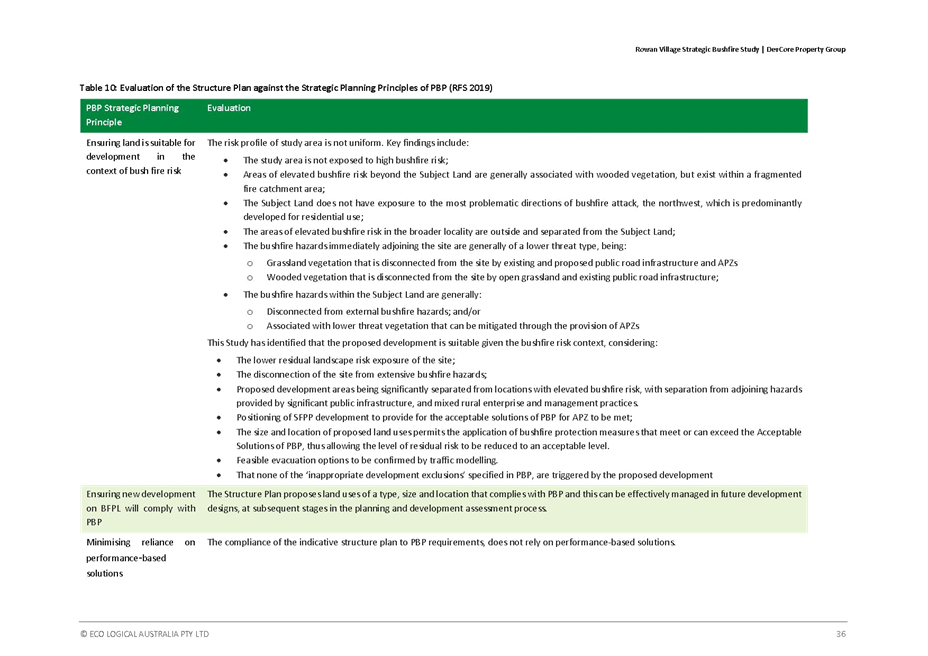Click the Table 10 caption title
This screenshot has width=928, height=656.
click(286, 88)
